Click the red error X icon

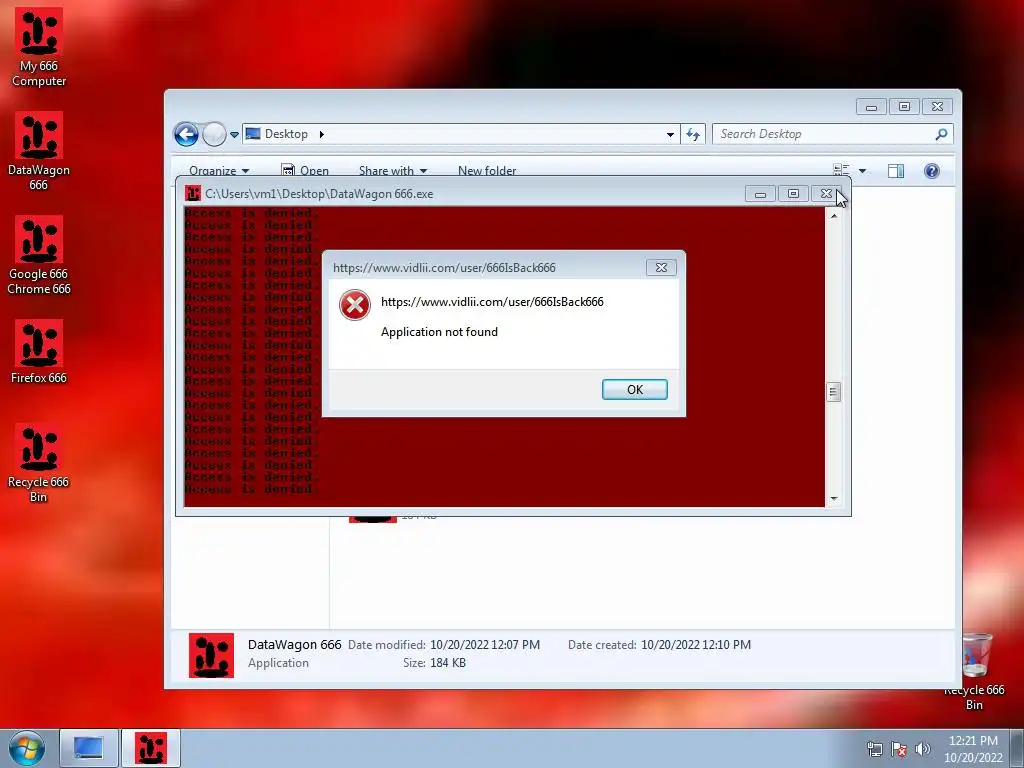tap(355, 305)
